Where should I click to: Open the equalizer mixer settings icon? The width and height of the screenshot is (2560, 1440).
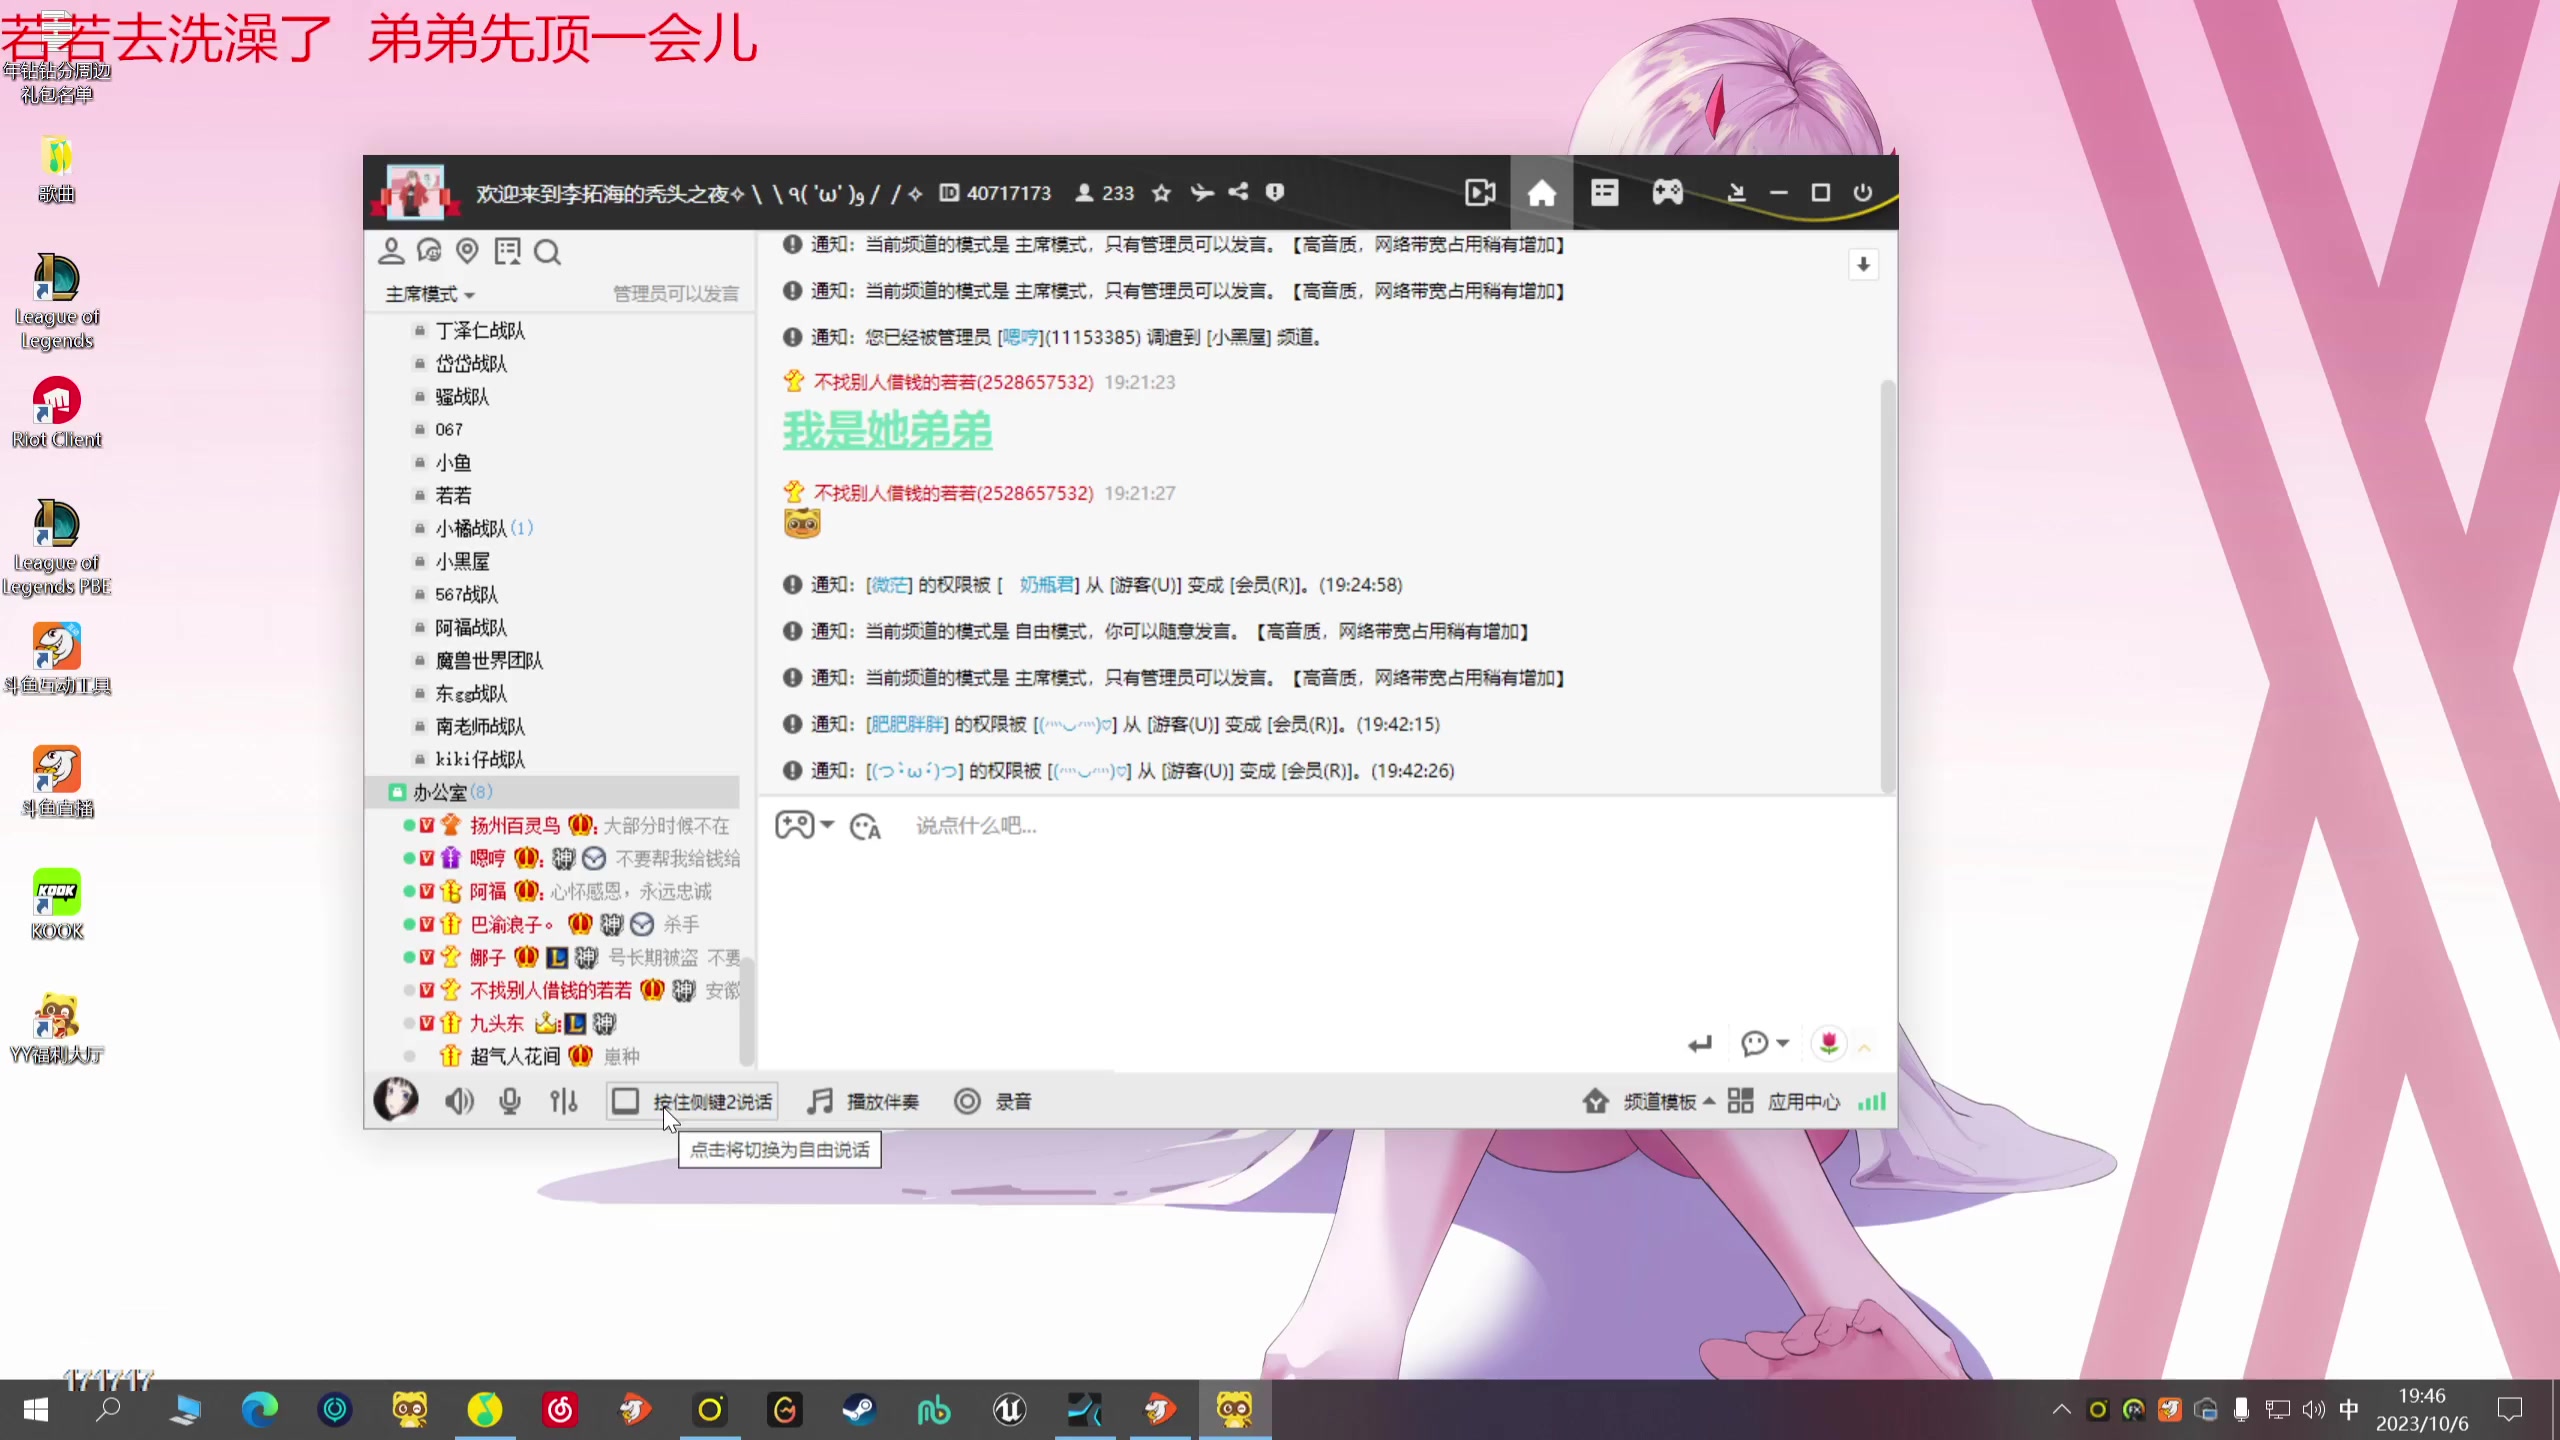(564, 1101)
